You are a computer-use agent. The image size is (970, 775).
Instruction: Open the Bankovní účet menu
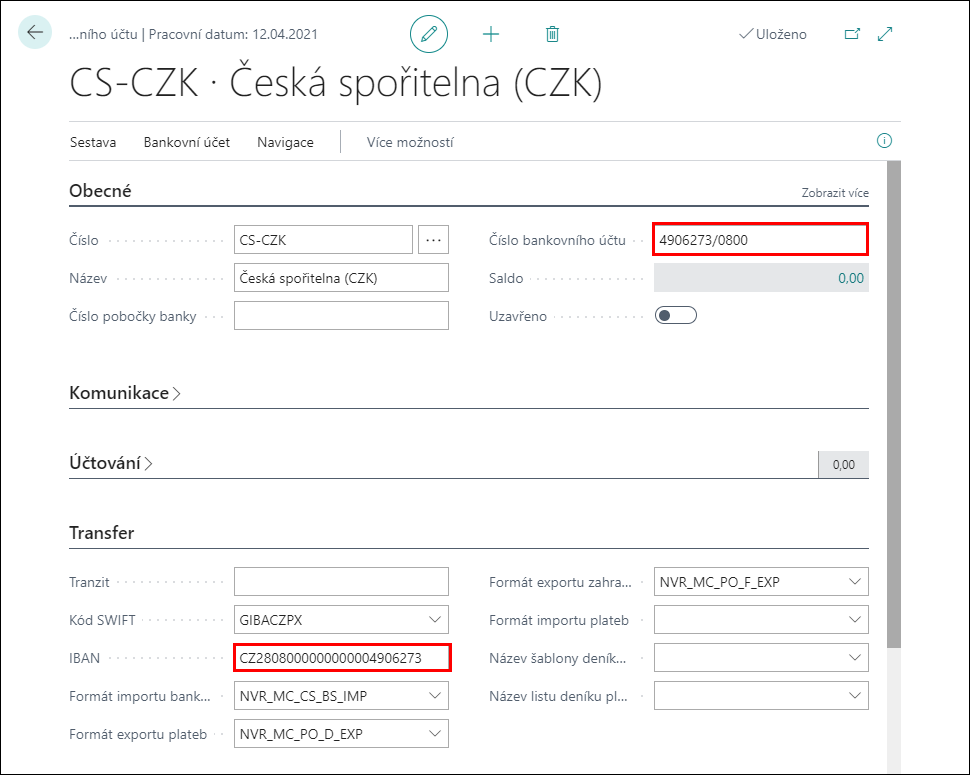coord(187,142)
